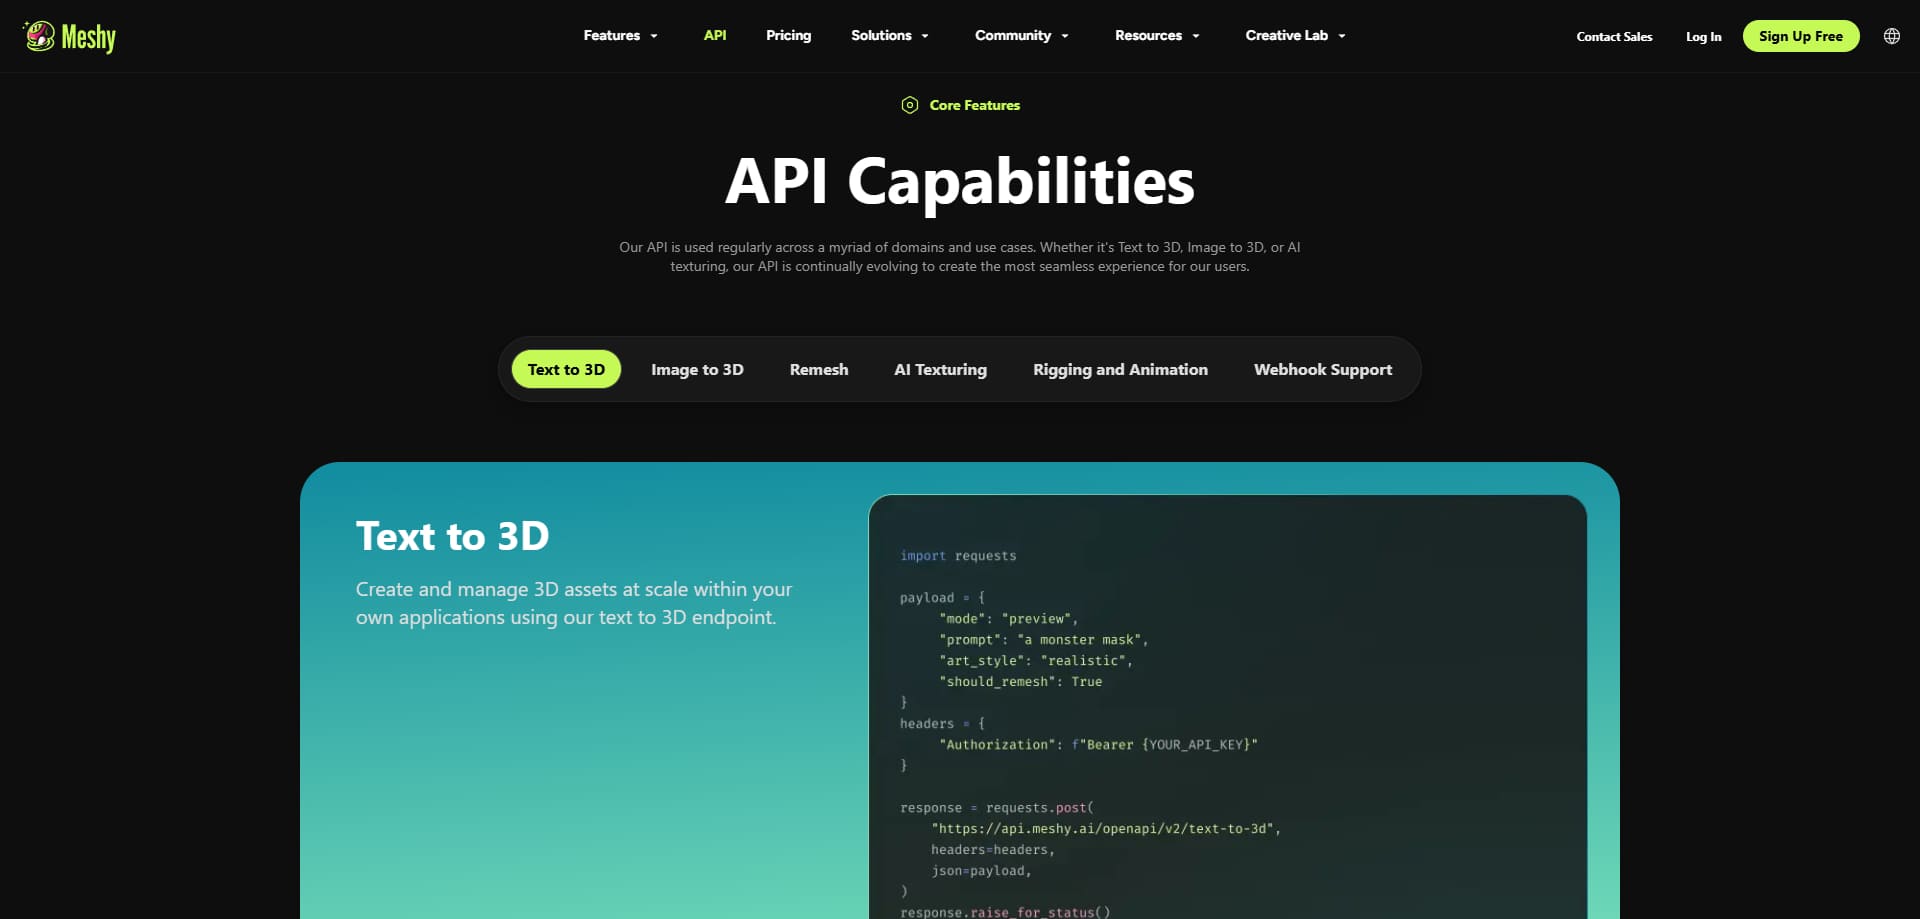Click the "headers = {" code line
This screenshot has height=919, width=1920.
coord(942,724)
